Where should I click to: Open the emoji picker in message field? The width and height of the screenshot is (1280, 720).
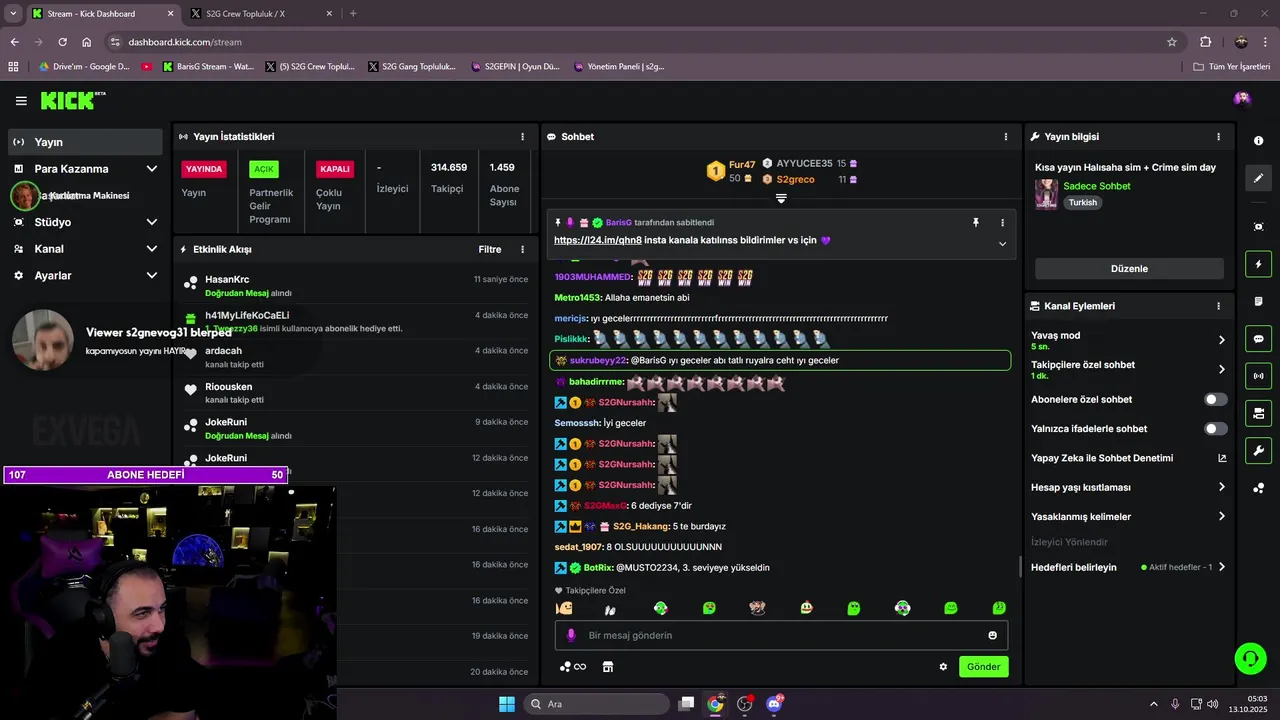coord(992,635)
